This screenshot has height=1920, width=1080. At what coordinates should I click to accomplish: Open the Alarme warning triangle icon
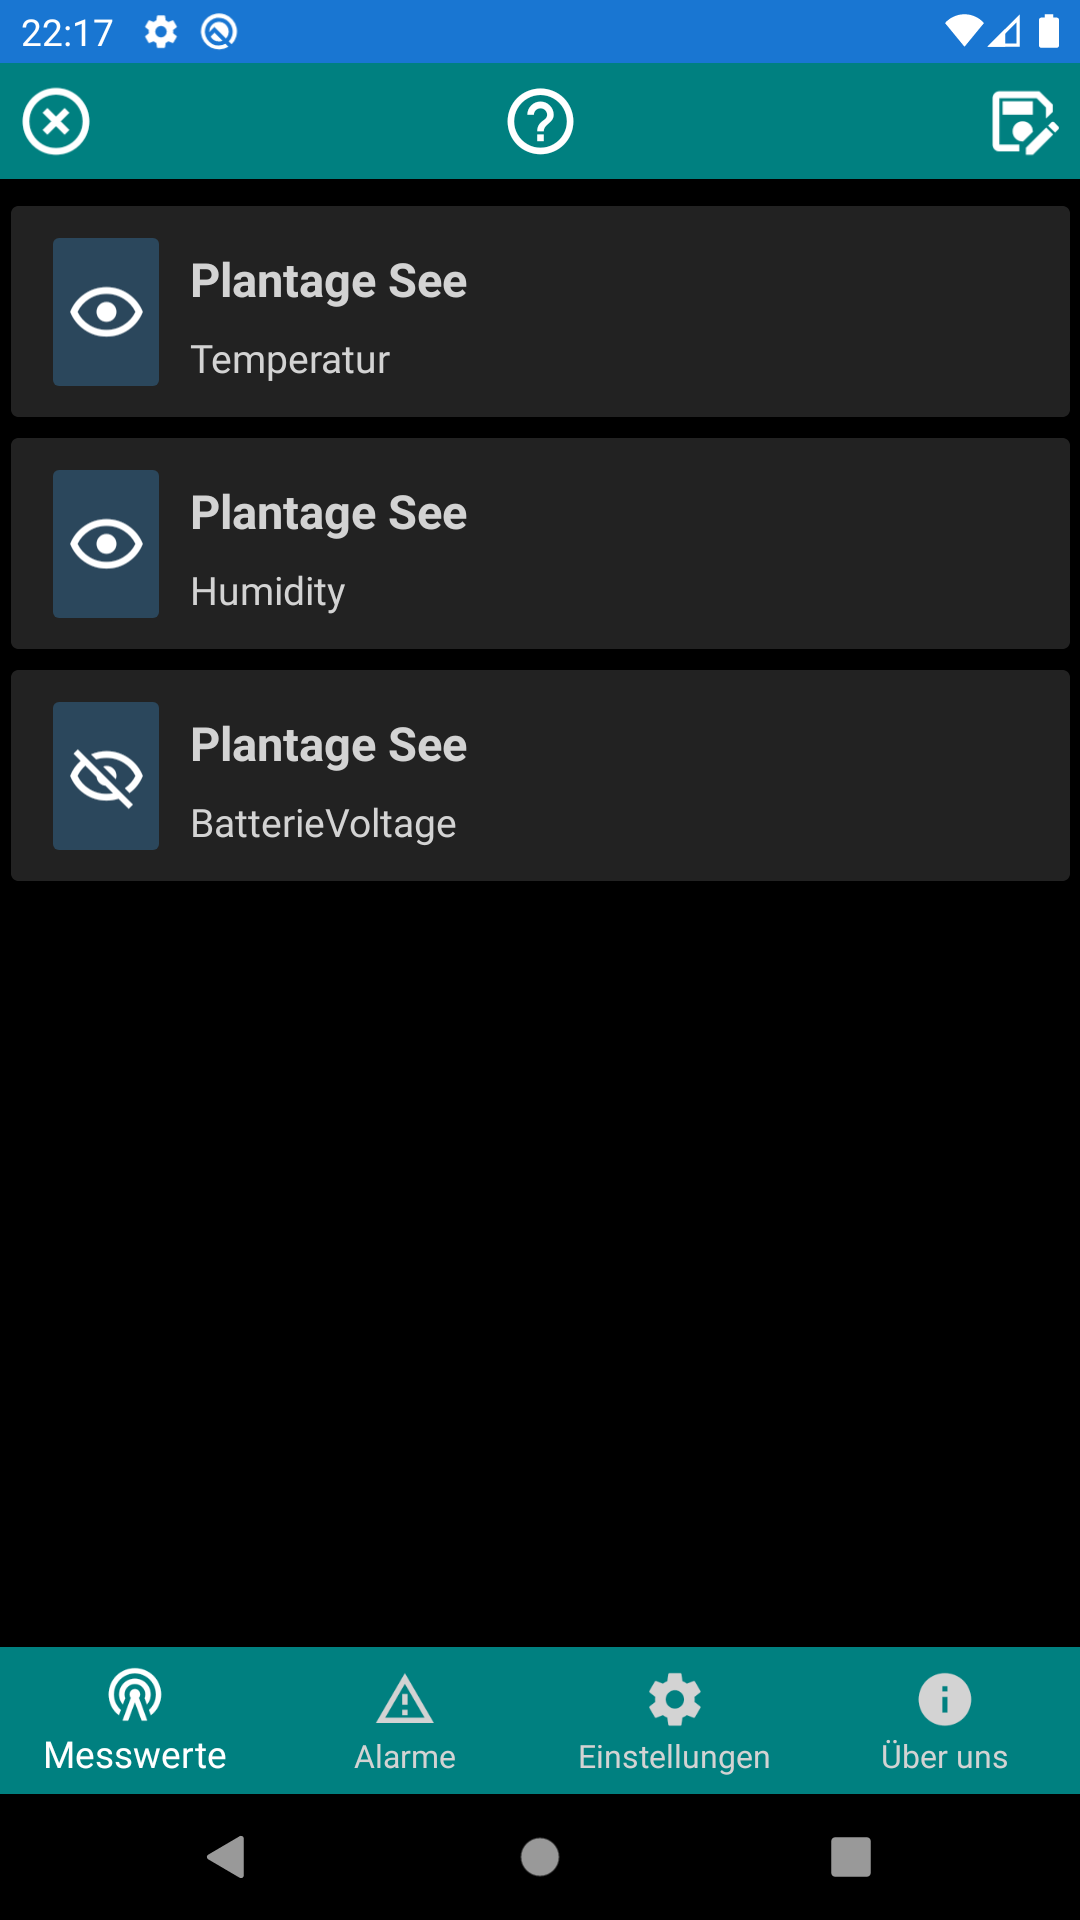click(x=405, y=1699)
